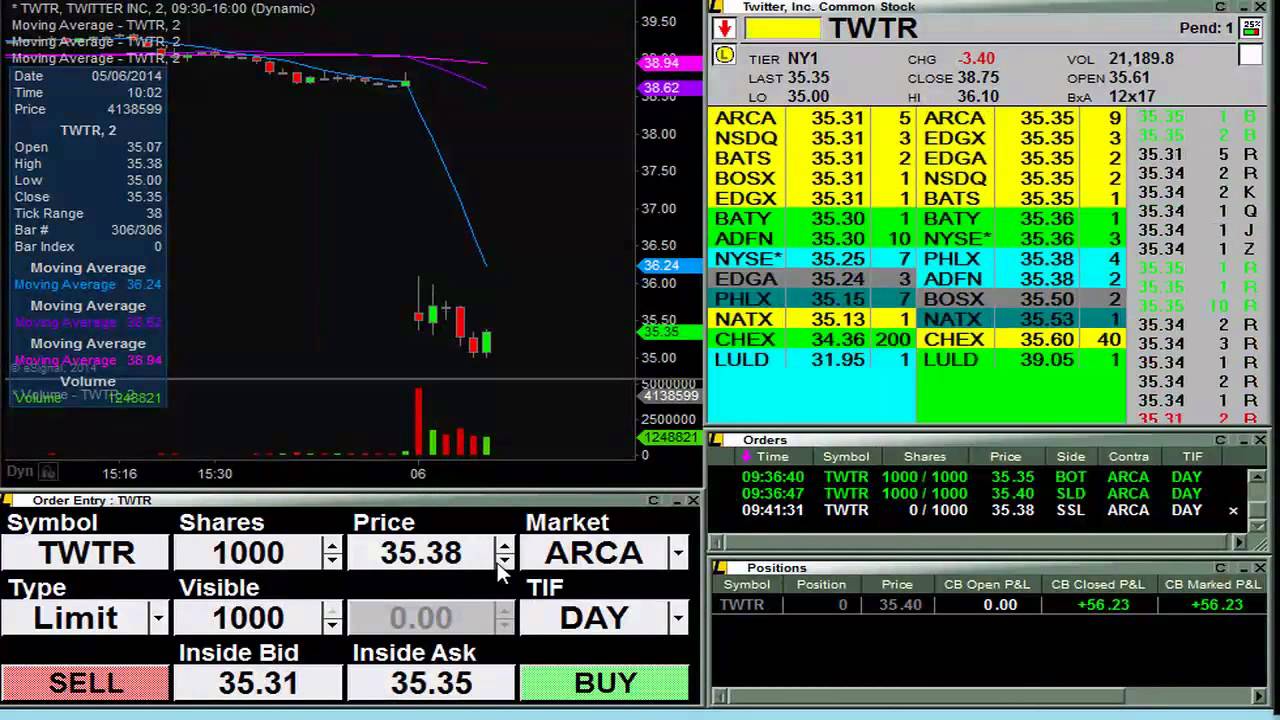Click the NYSE* 35.36 ask row
Screen dimensions: 1280x720
pos(1021,239)
